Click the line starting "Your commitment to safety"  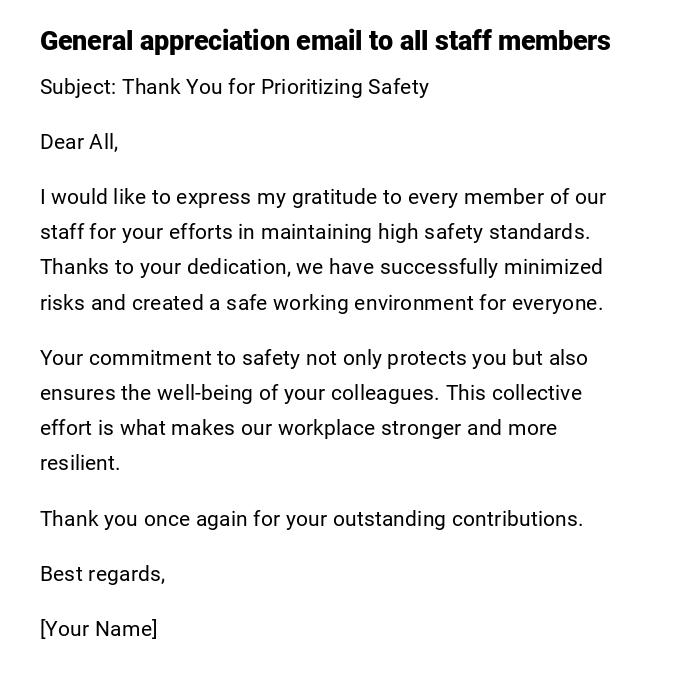[314, 358]
